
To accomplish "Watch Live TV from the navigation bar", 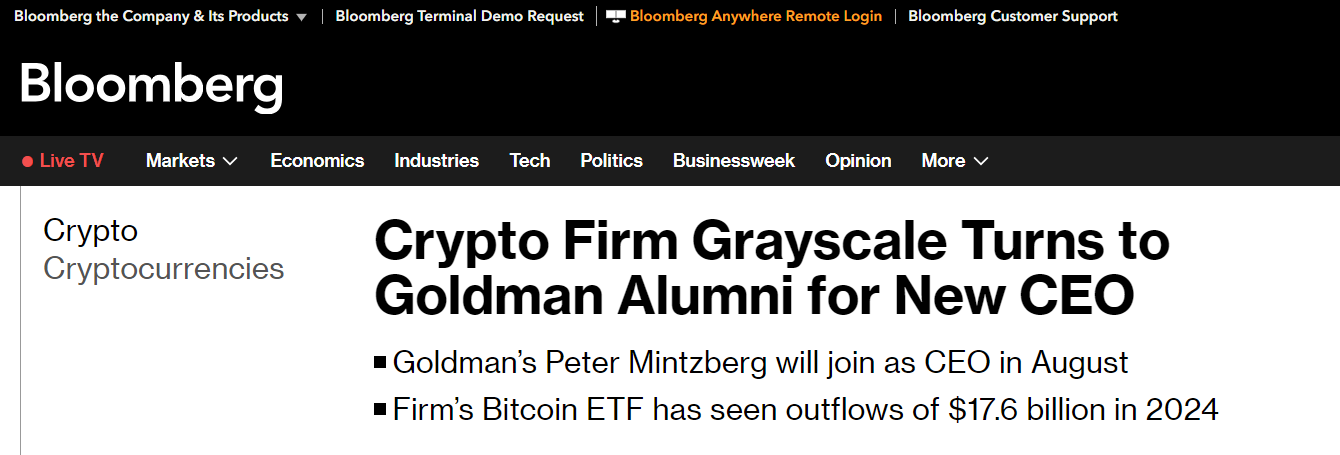I will [x=71, y=161].
